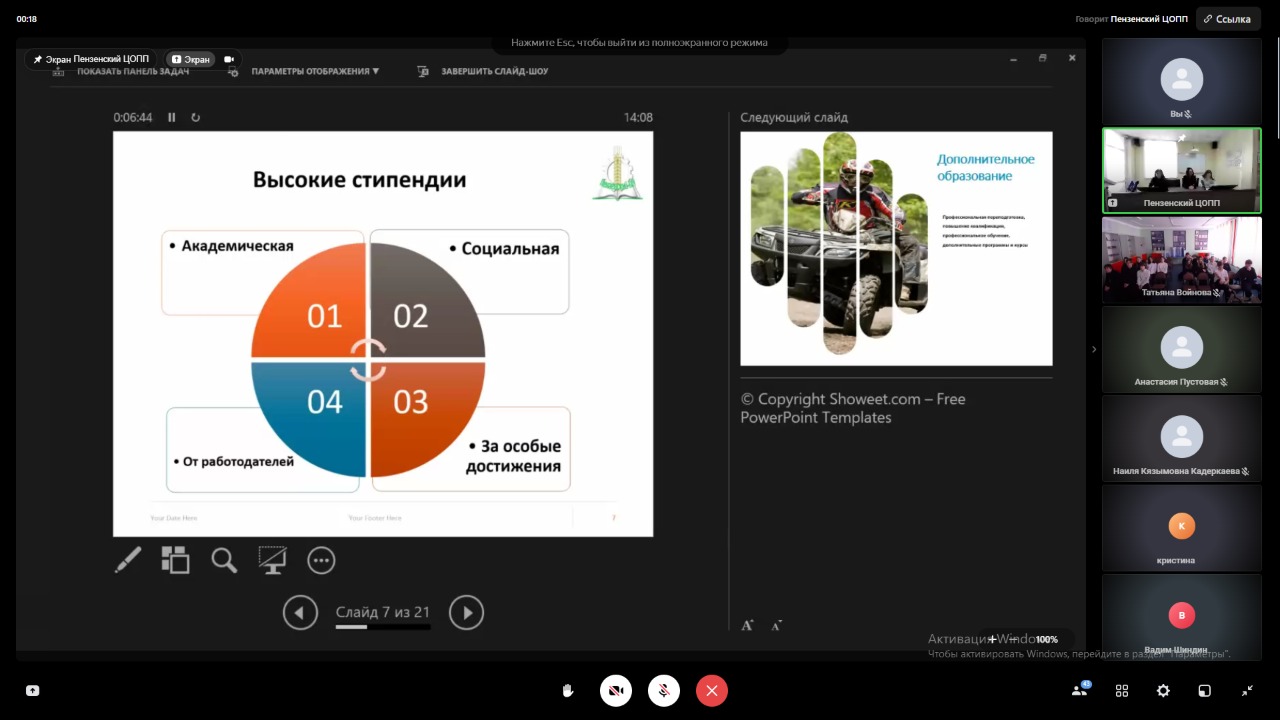
Task: Switch to the Экран tab
Action: tap(191, 59)
